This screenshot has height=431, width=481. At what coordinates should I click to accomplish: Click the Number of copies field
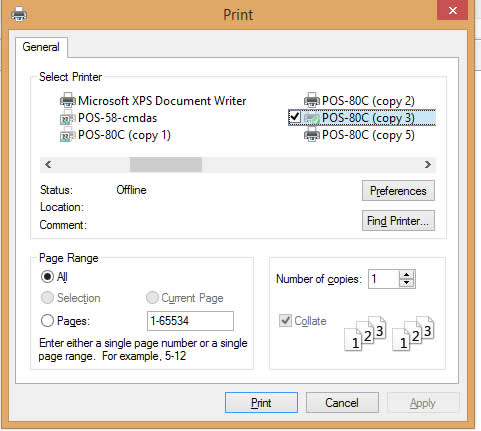pos(383,279)
